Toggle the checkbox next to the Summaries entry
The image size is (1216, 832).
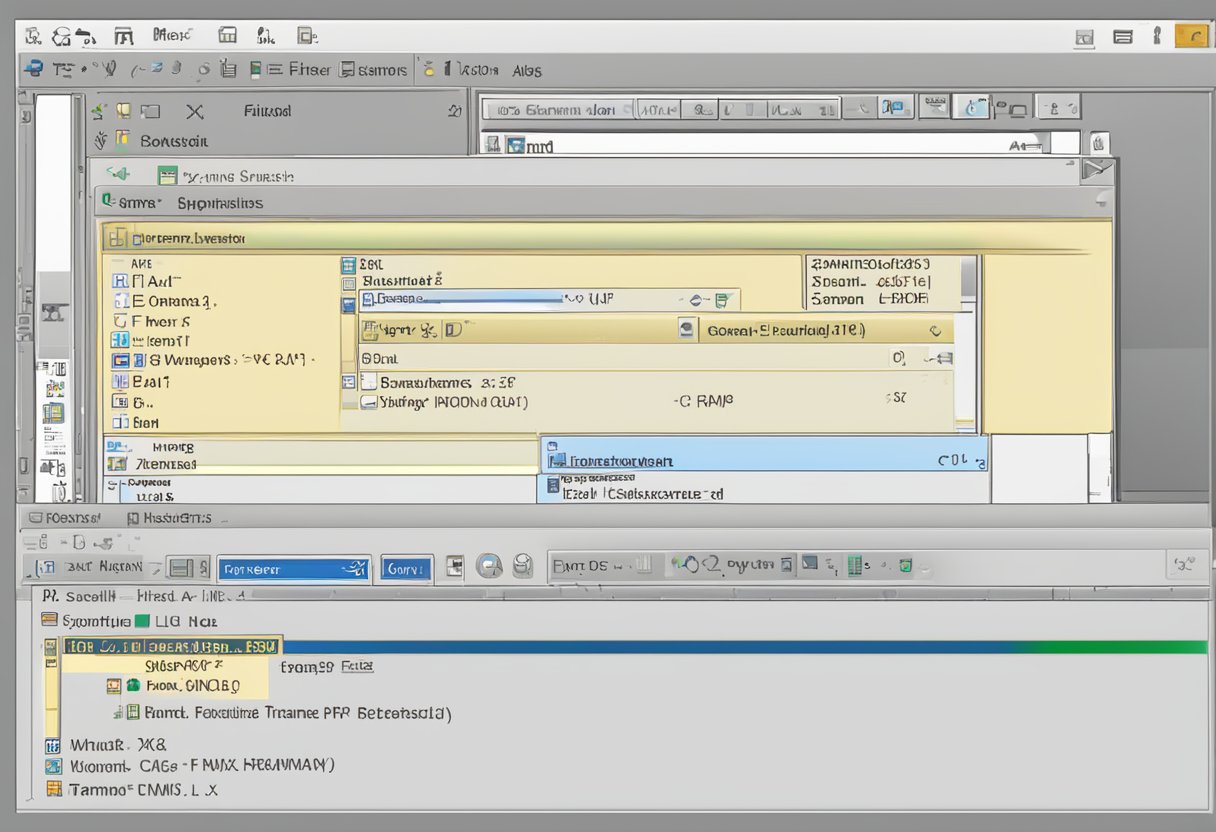tap(47, 620)
